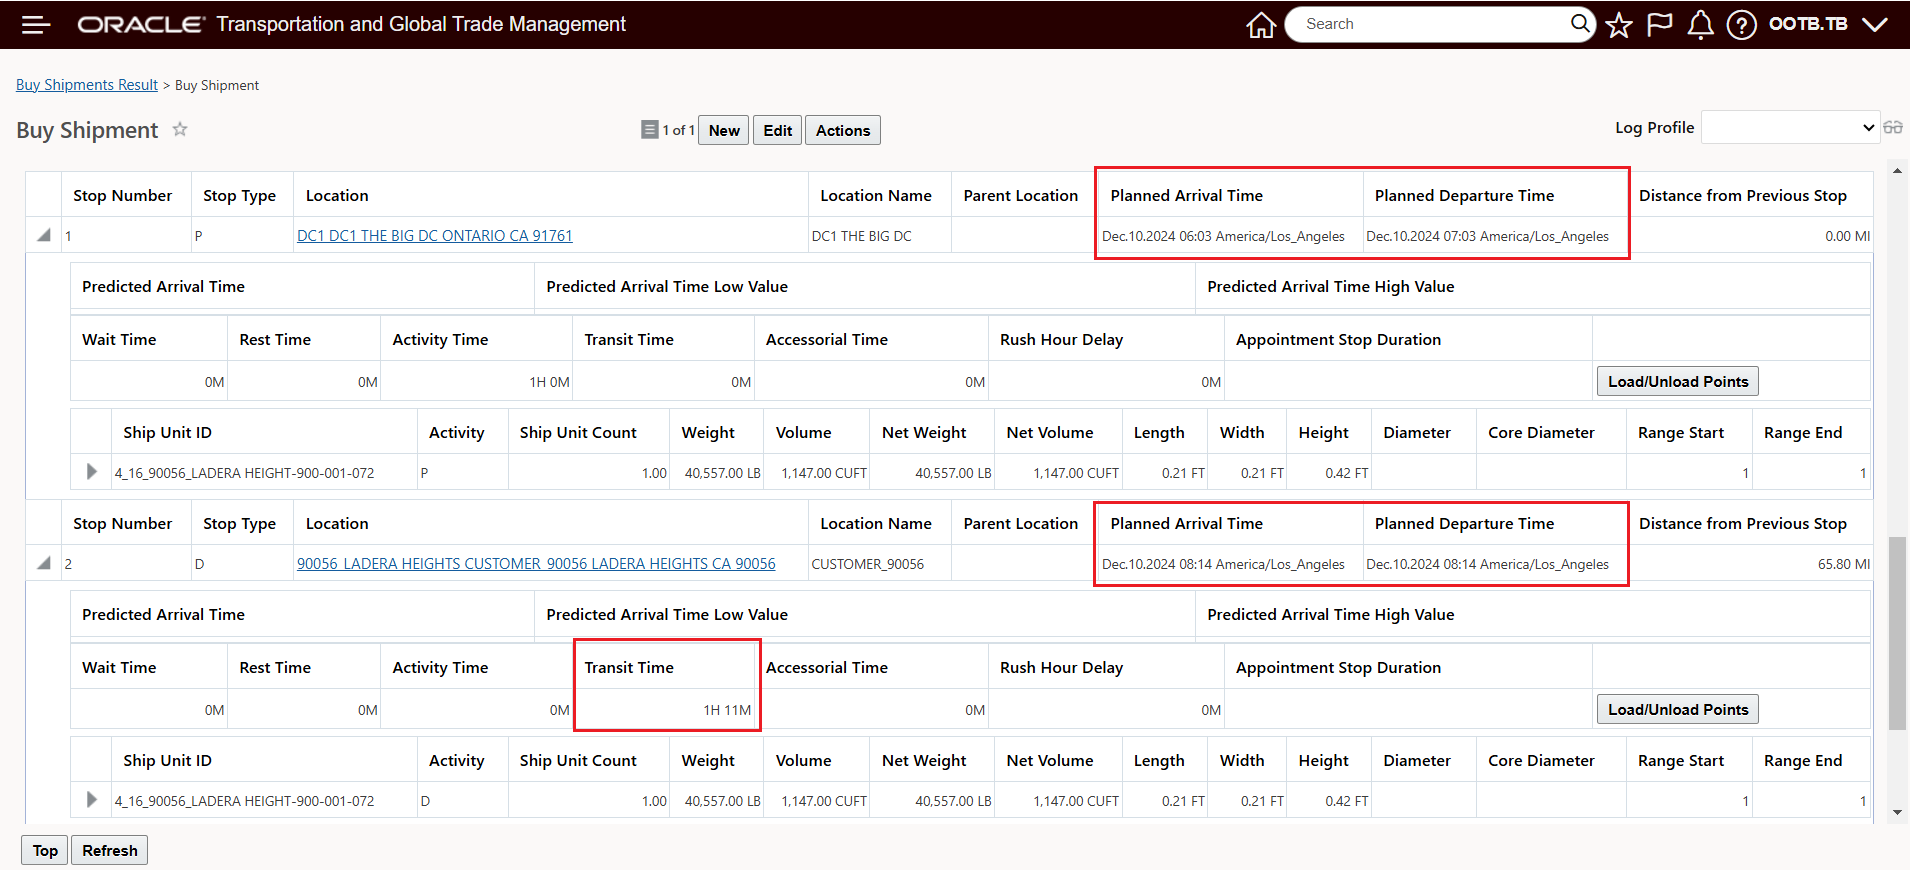Click the vertical scrollbar thumb

point(1897,633)
